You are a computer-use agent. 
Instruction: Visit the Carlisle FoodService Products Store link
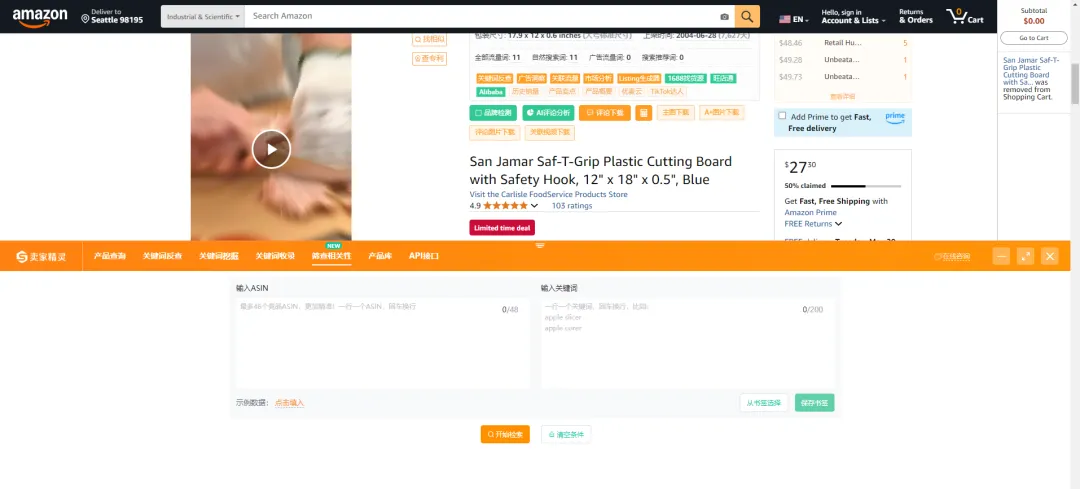click(x=548, y=195)
